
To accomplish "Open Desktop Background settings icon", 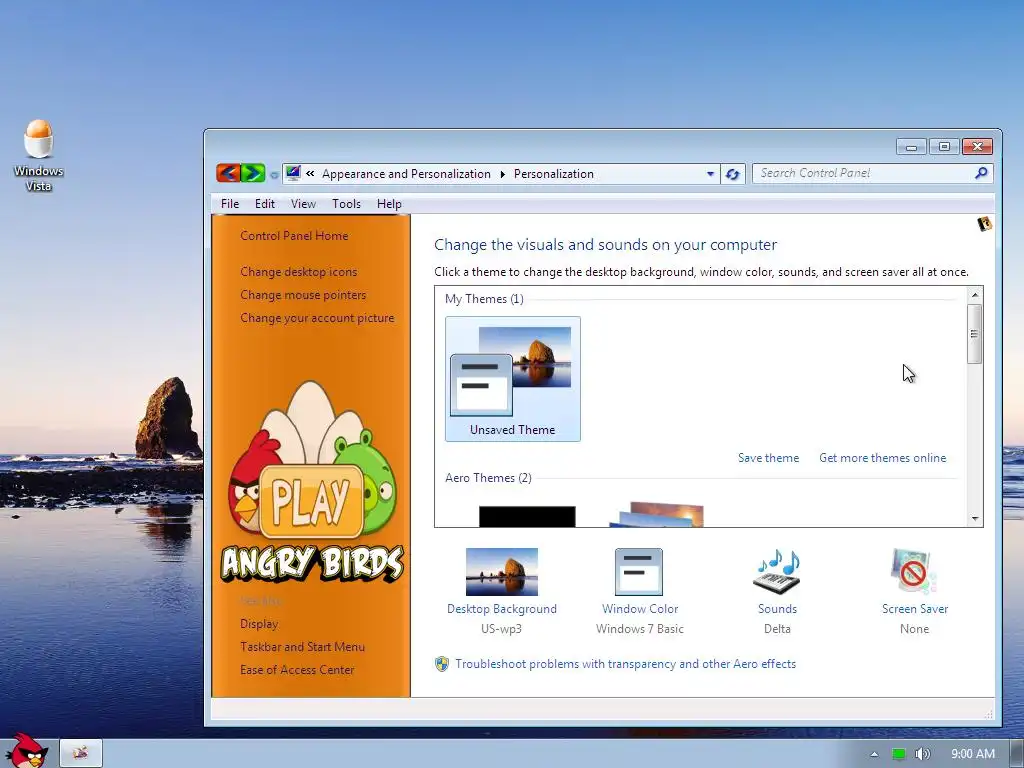I will click(x=502, y=572).
